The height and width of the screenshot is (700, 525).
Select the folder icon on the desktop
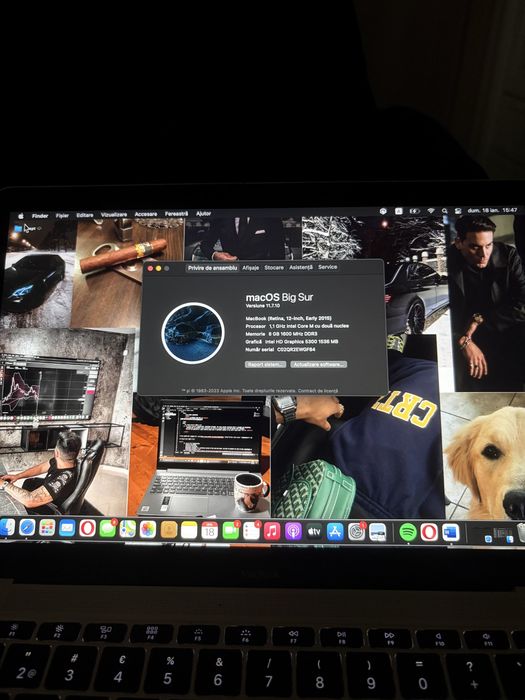[x=18, y=229]
